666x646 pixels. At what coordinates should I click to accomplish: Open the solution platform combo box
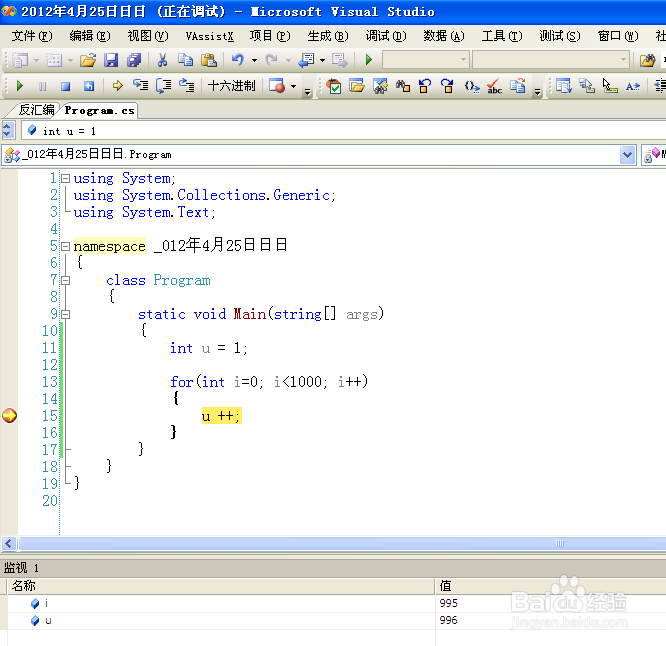pos(551,60)
